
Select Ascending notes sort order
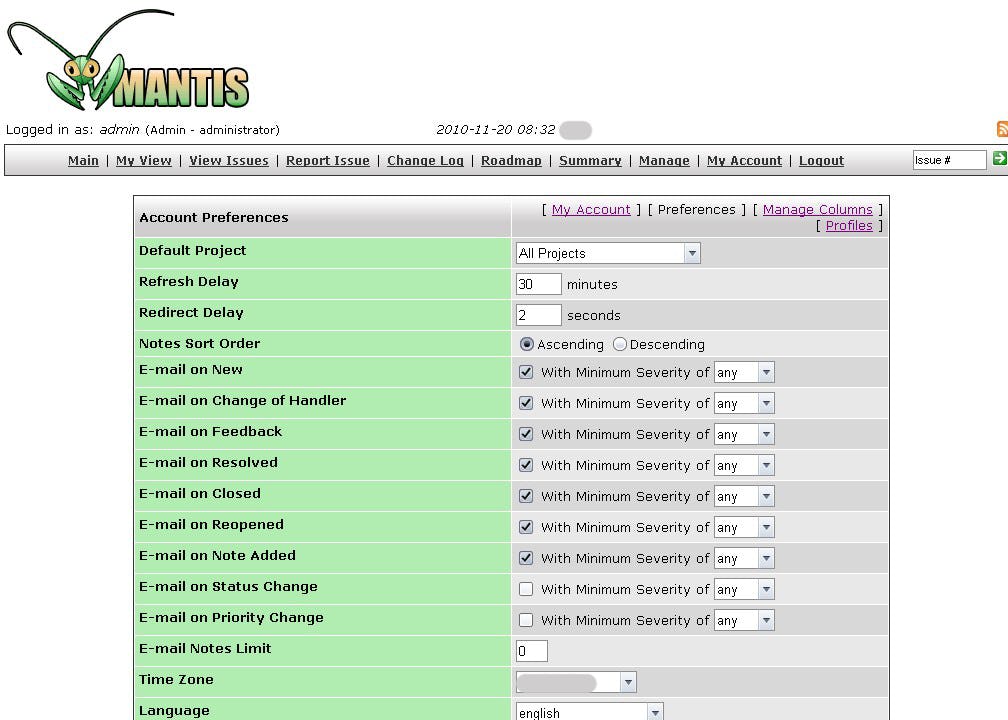pos(526,345)
